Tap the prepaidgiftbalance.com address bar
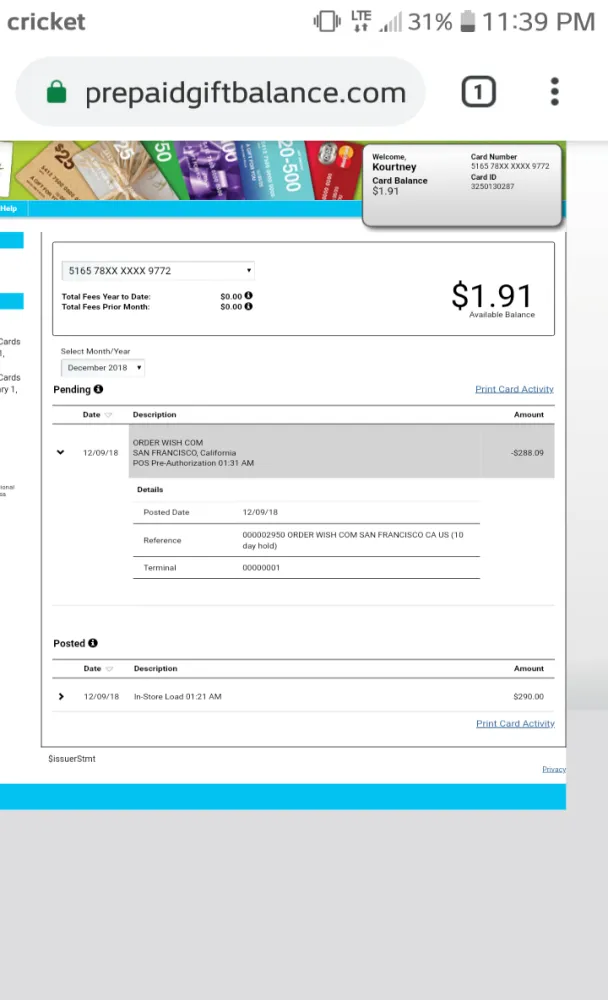 [221, 92]
